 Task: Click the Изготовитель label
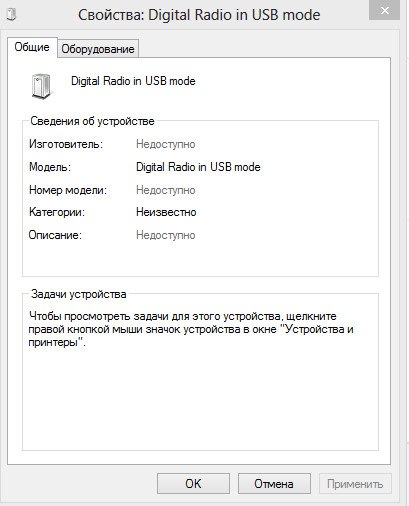tap(66, 144)
